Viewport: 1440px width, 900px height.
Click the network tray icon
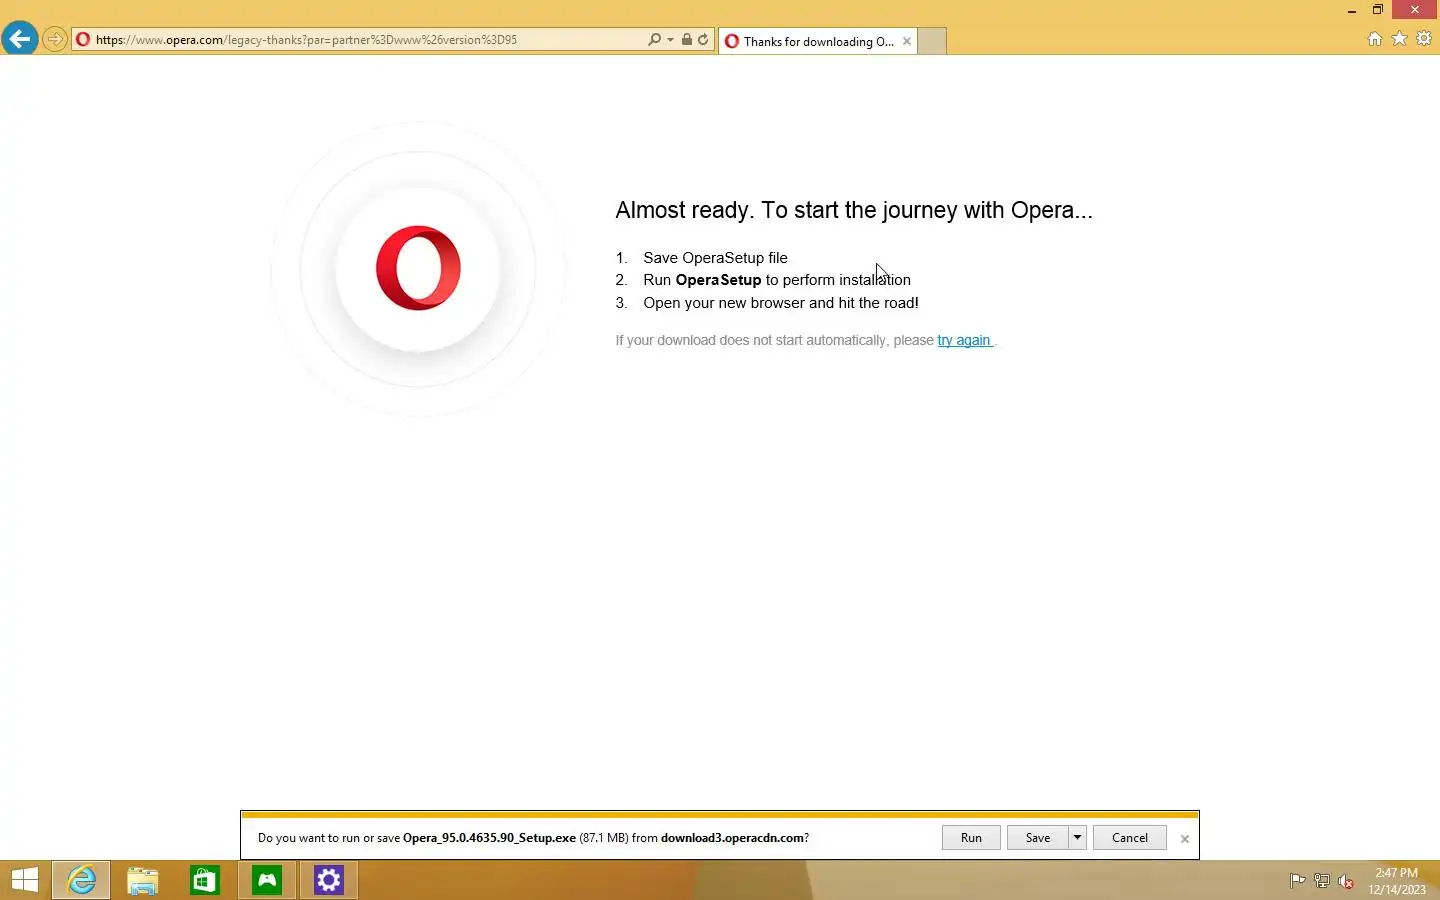click(x=1322, y=881)
